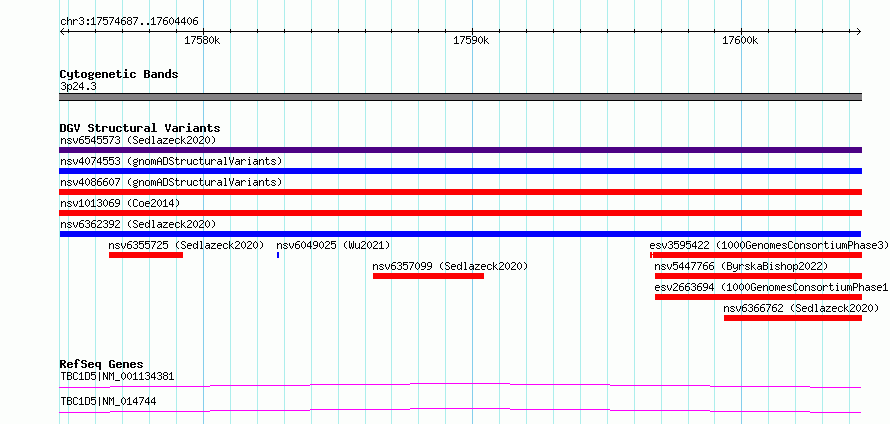Open esv3595422 (1000GenomesConsortiumPhase3) label
Screen dimensions: 890x424
click(x=769, y=245)
